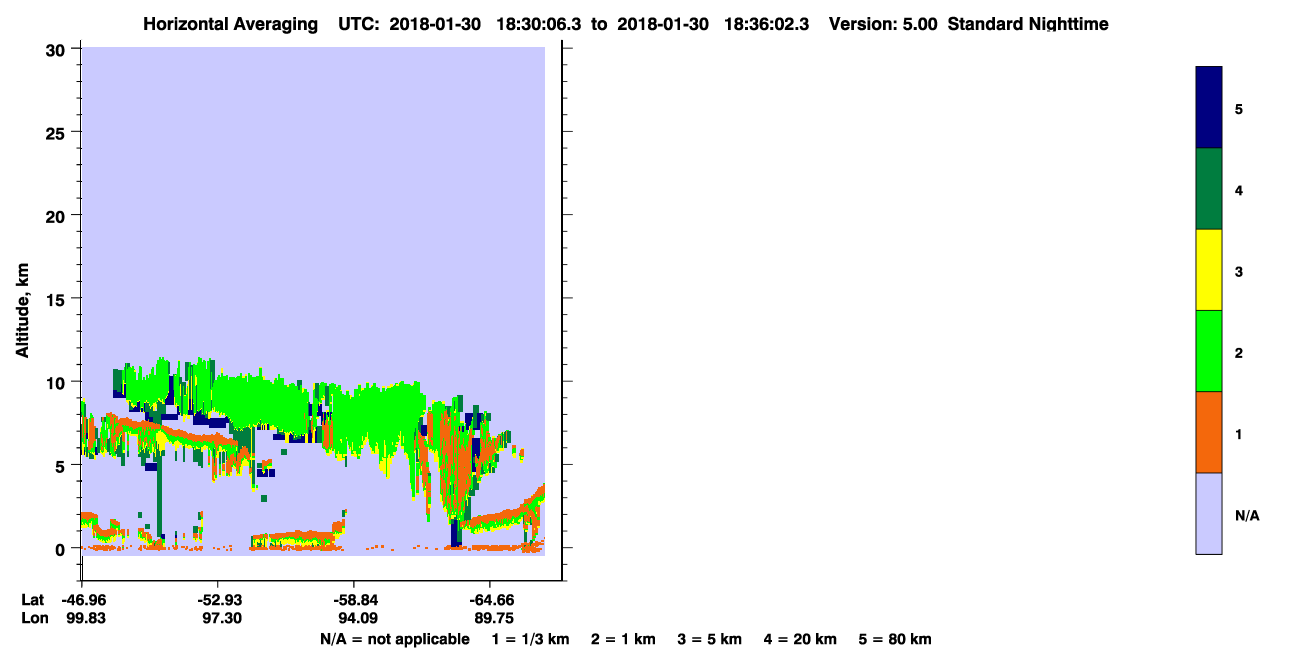This screenshot has height=667, width=1300.
Task: Click the legend text '4 = 20 km'
Action: point(801,639)
